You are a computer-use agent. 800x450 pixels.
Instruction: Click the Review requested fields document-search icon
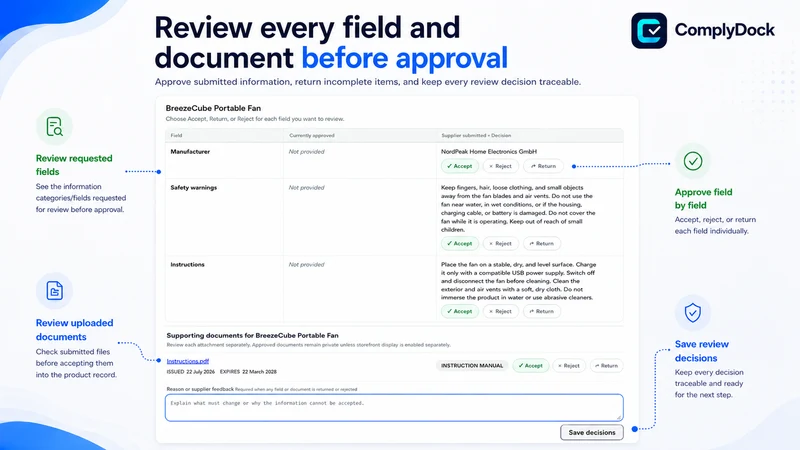54,127
